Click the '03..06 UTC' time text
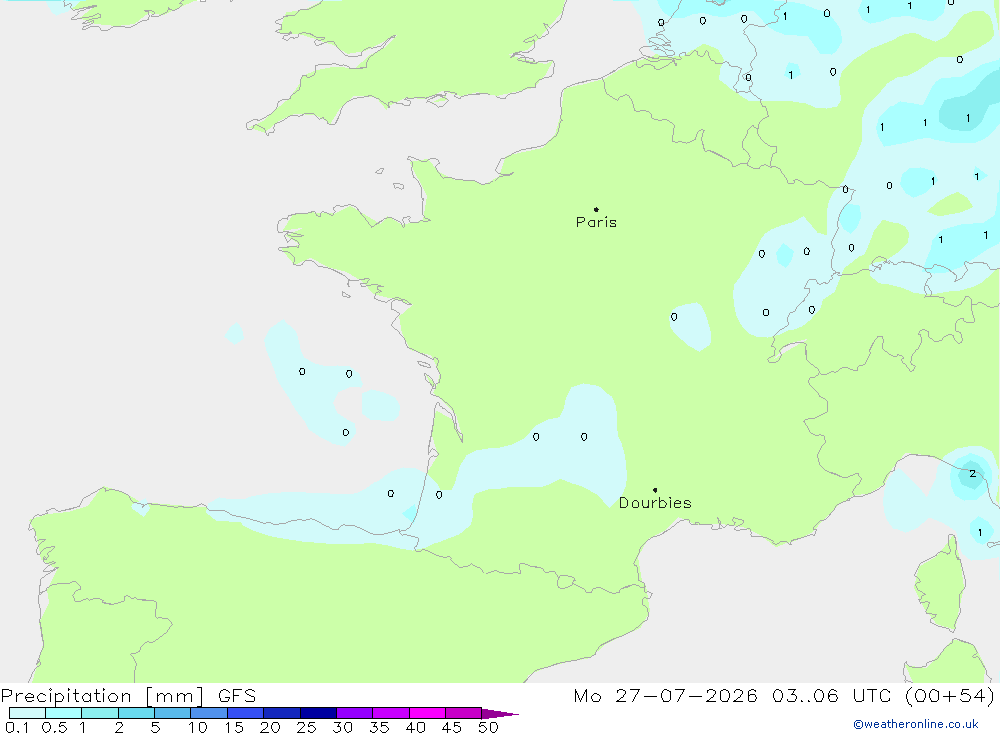Screen dimensions: 1000x733 pyautogui.click(x=831, y=695)
